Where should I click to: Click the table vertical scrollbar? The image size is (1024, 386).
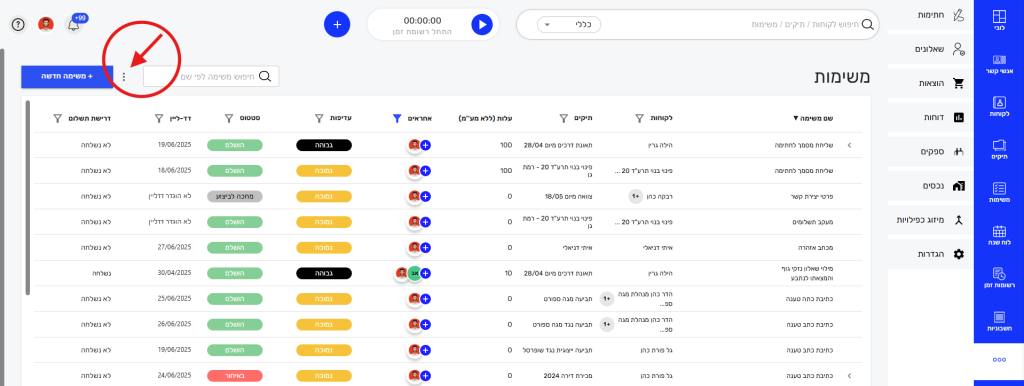coord(27,198)
